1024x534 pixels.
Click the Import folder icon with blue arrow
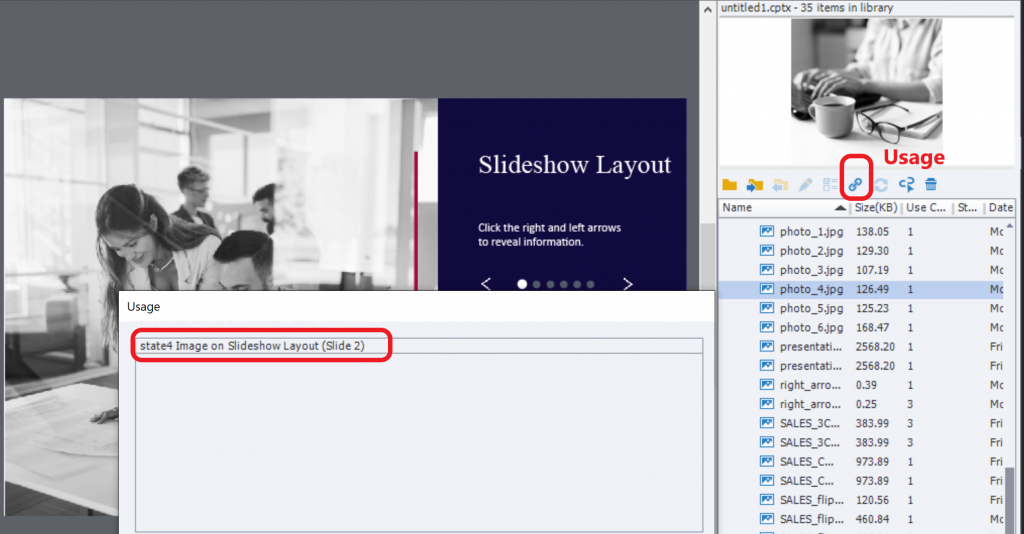(x=754, y=185)
